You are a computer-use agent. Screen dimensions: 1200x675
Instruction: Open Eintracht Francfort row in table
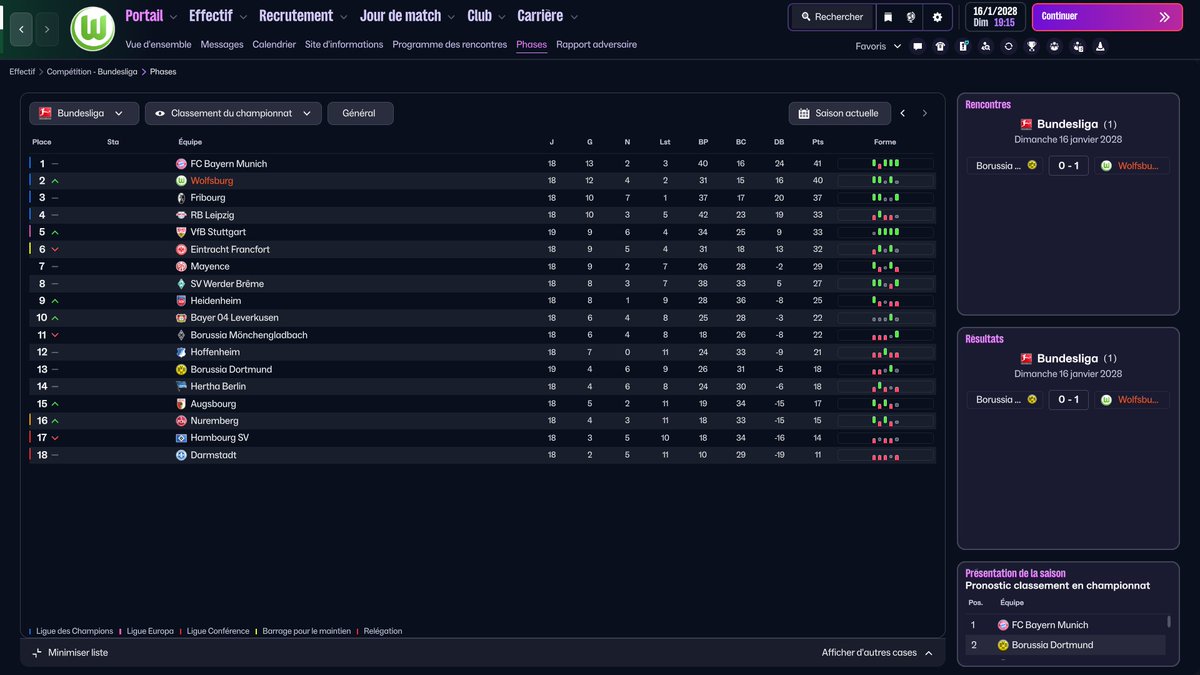coord(482,250)
